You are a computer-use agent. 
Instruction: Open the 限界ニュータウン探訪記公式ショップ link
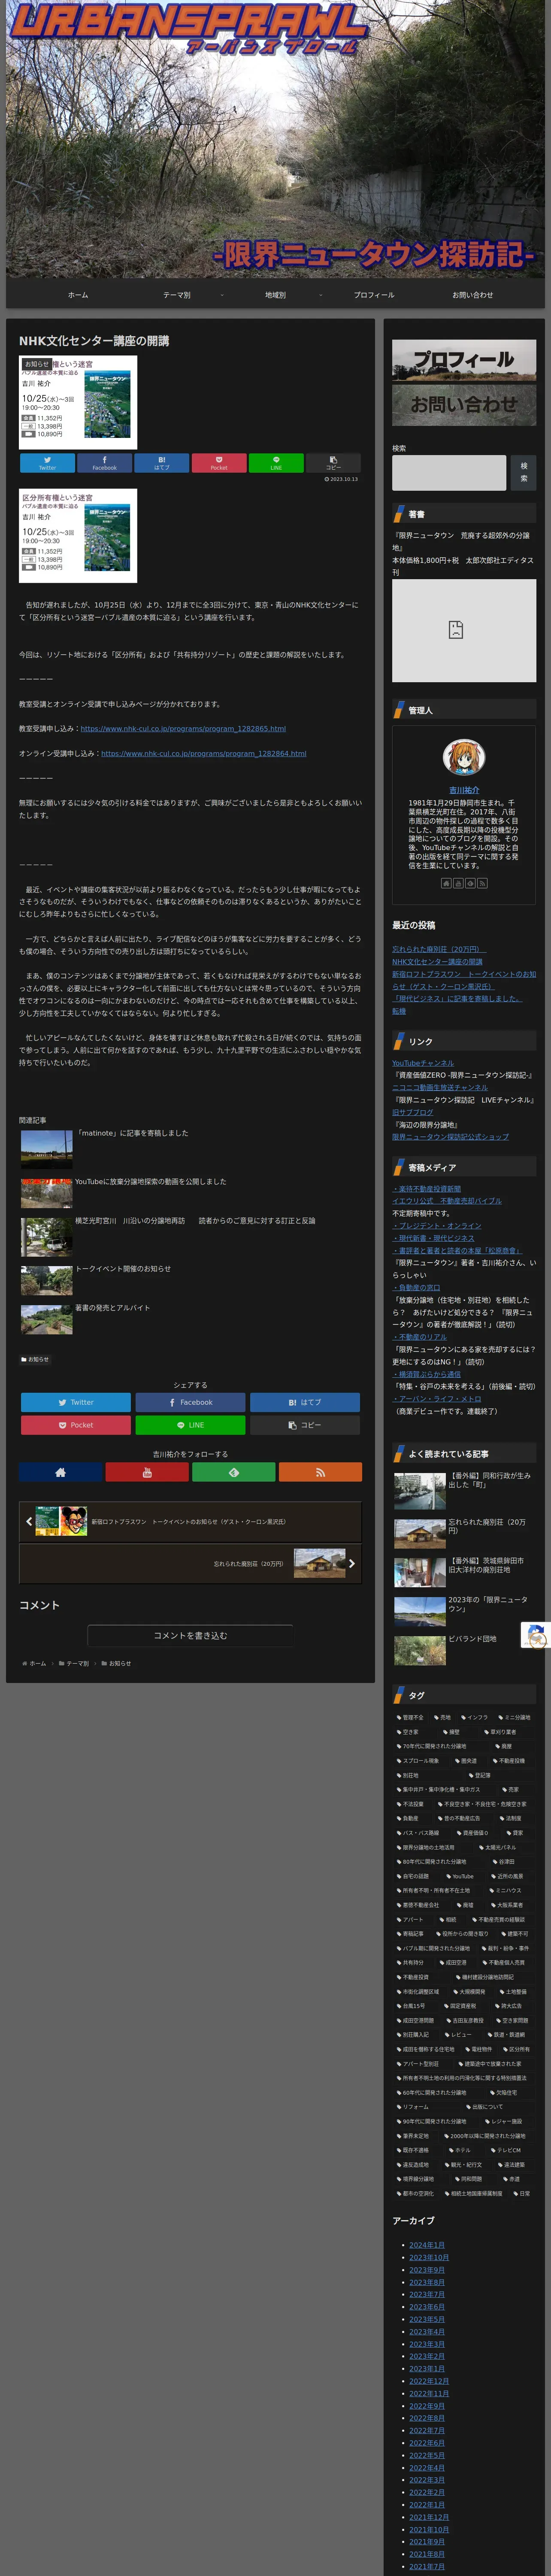point(450,1137)
